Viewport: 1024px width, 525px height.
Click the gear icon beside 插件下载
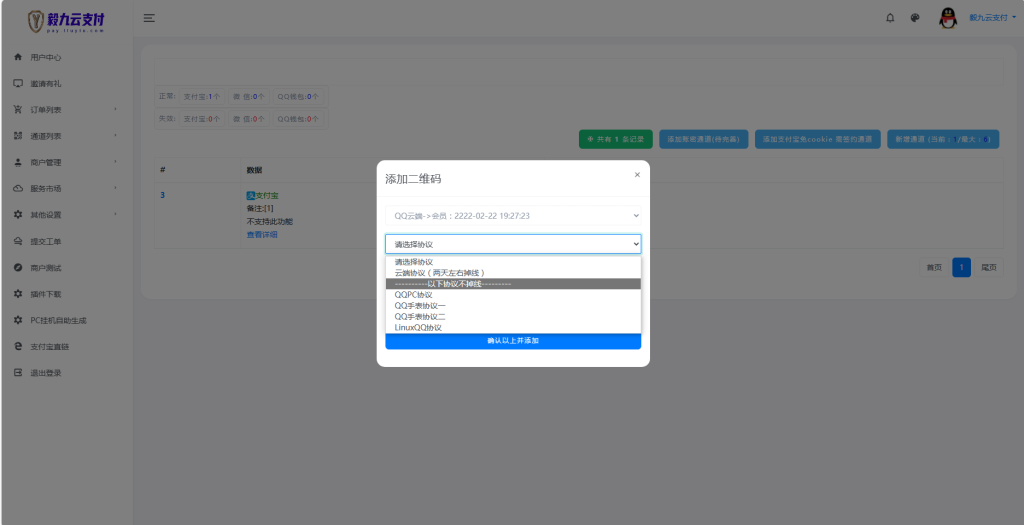[x=18, y=294]
